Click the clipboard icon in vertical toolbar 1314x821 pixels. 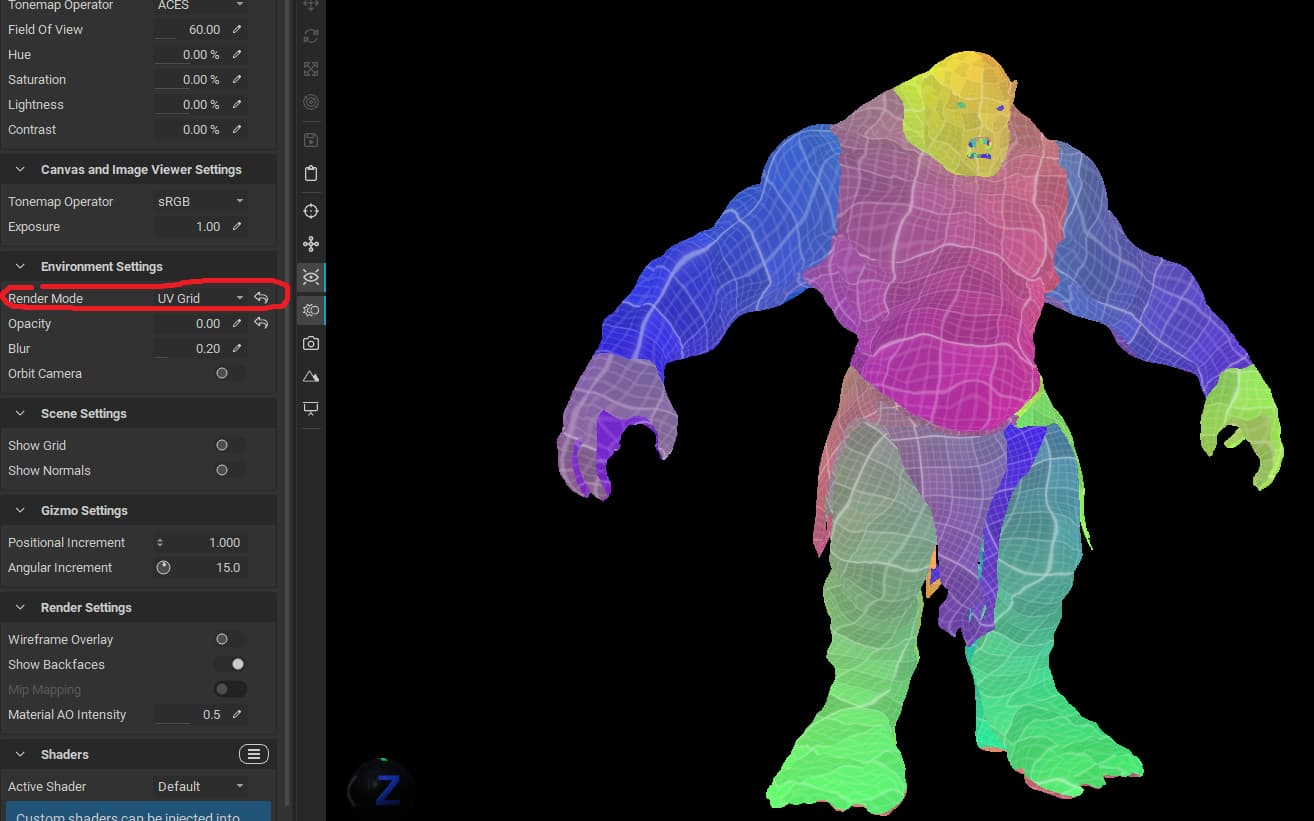[311, 174]
